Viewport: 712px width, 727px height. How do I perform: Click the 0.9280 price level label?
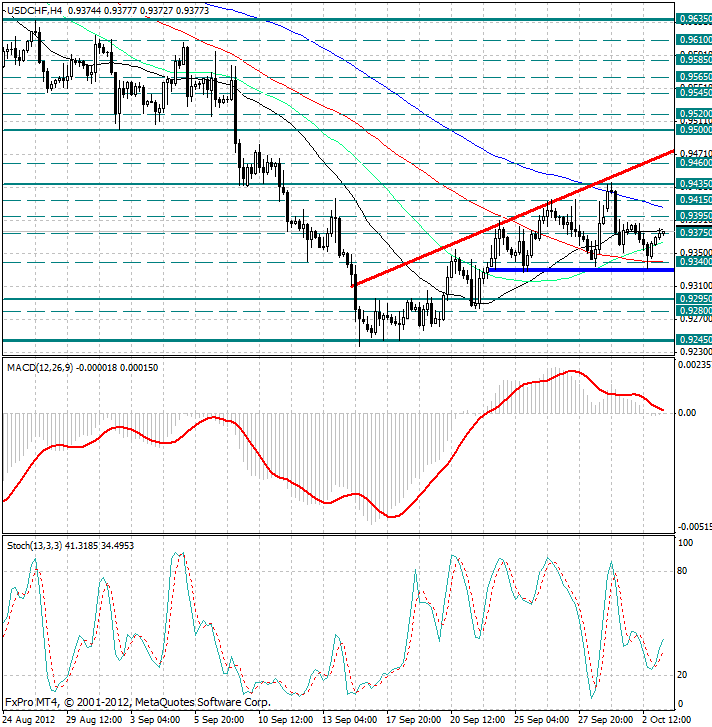pos(694,310)
